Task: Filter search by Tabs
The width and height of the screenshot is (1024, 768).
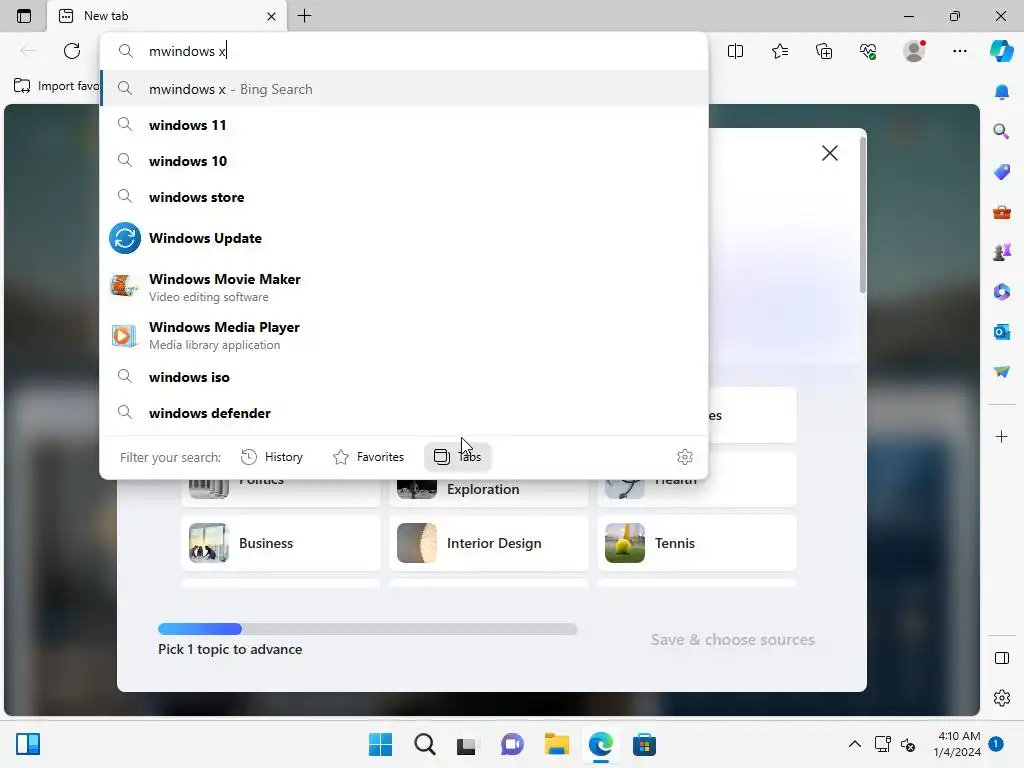Action: click(x=458, y=456)
